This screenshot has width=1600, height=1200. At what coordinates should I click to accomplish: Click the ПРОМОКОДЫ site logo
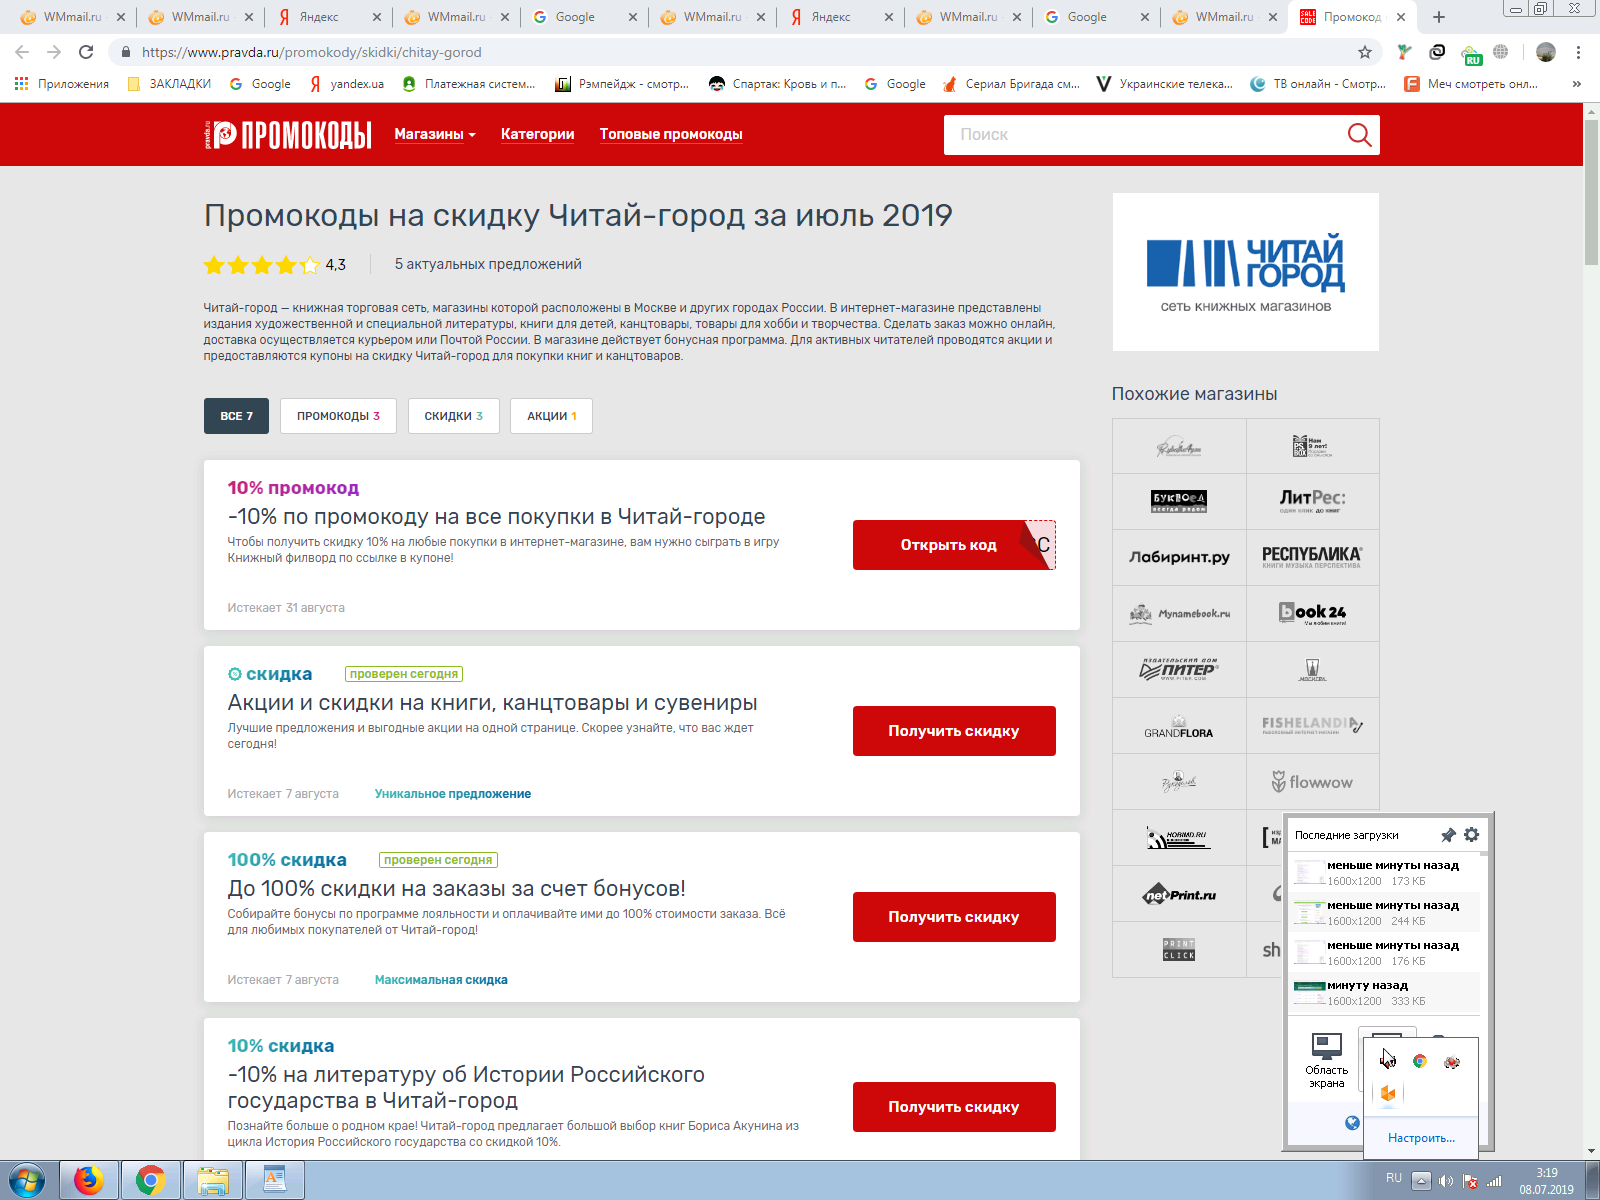287,134
